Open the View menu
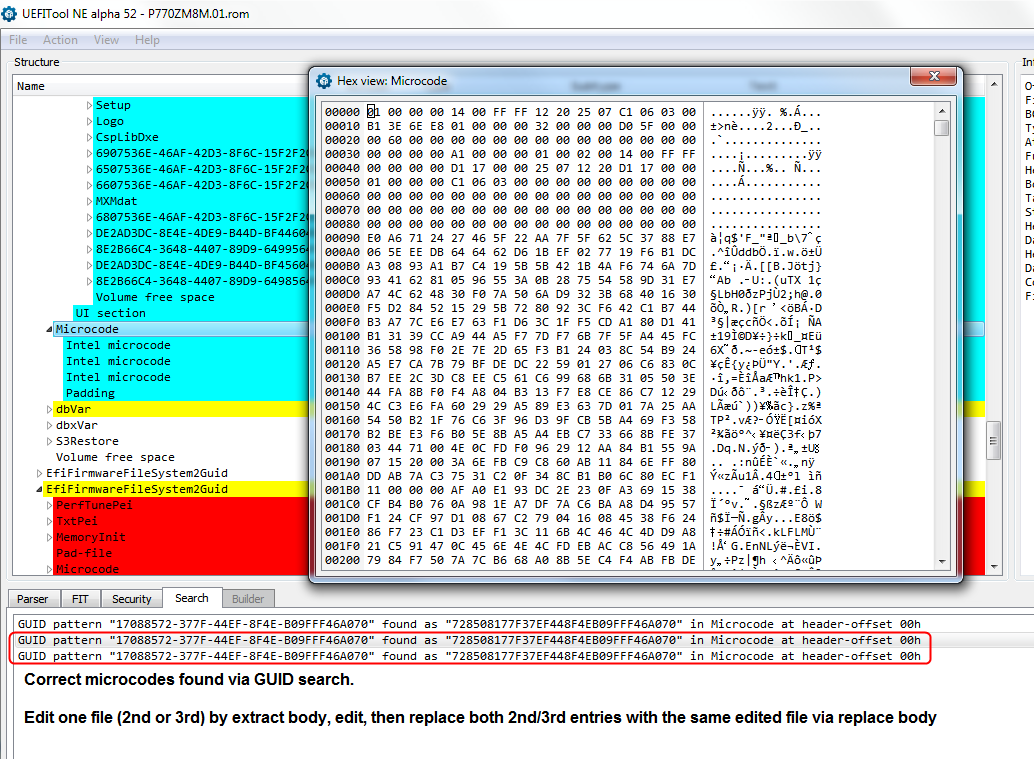 (106, 40)
